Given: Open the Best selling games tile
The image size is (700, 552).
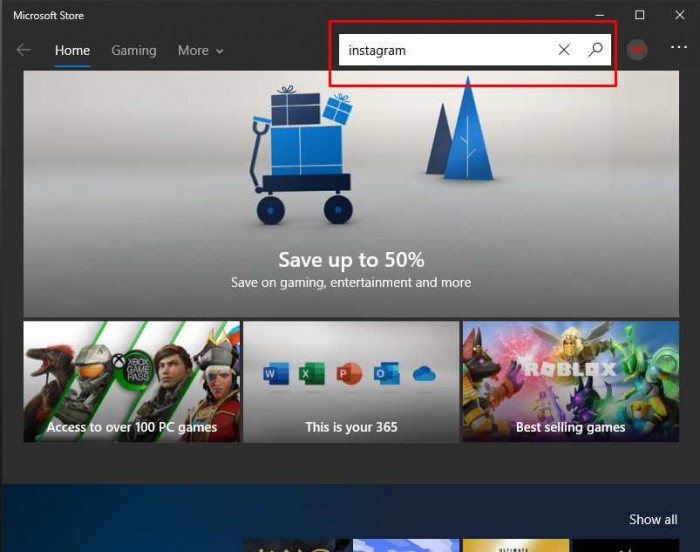Looking at the screenshot, I should click(x=571, y=381).
